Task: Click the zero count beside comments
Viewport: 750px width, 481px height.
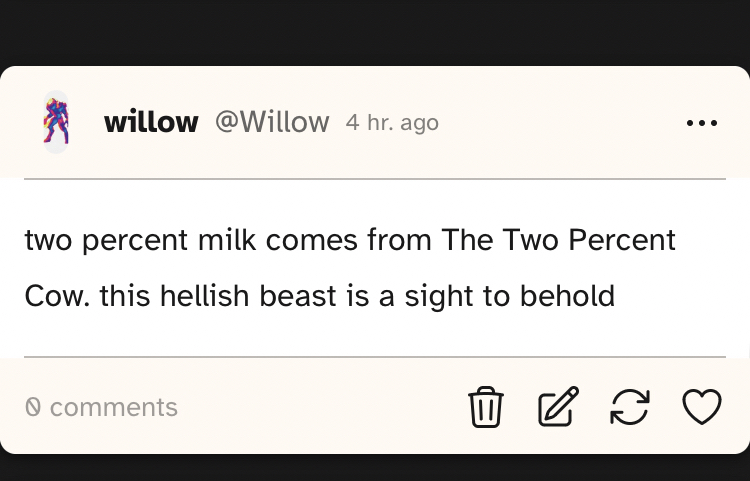Action: [32, 407]
